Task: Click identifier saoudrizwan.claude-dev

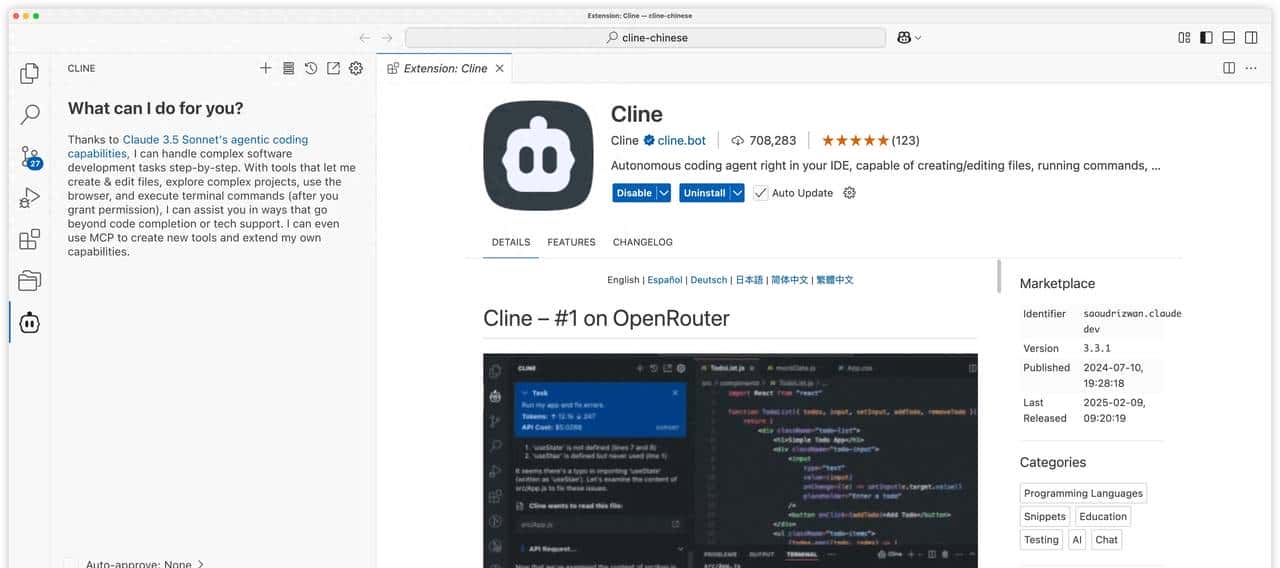Action: coord(1132,320)
